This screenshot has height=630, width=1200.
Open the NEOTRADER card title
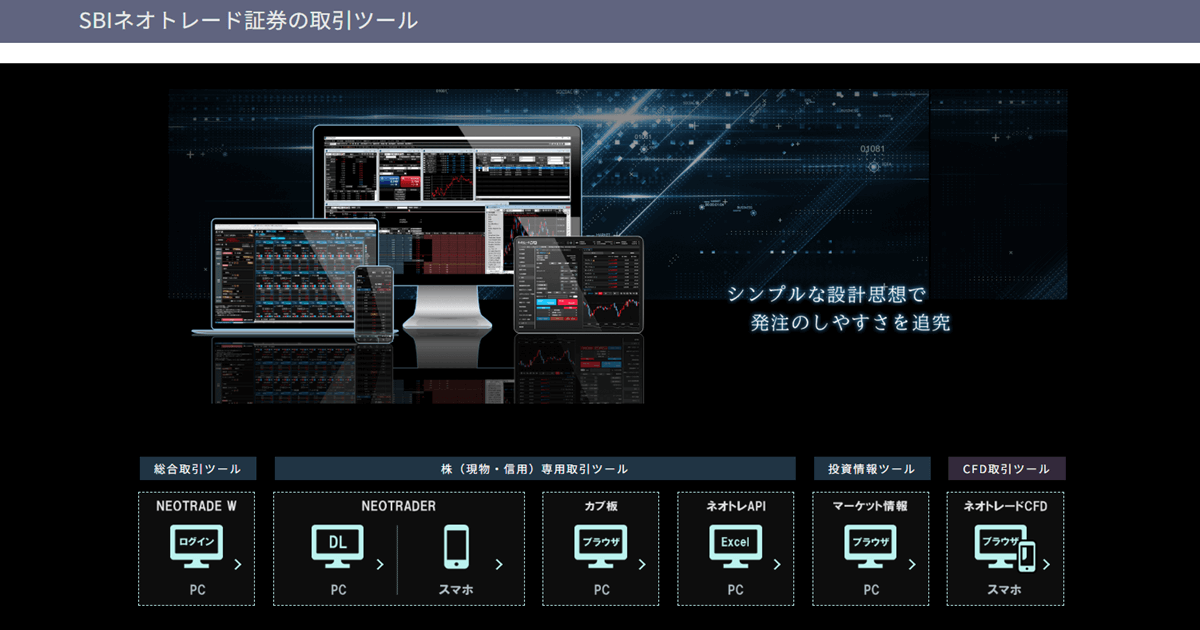click(x=399, y=506)
